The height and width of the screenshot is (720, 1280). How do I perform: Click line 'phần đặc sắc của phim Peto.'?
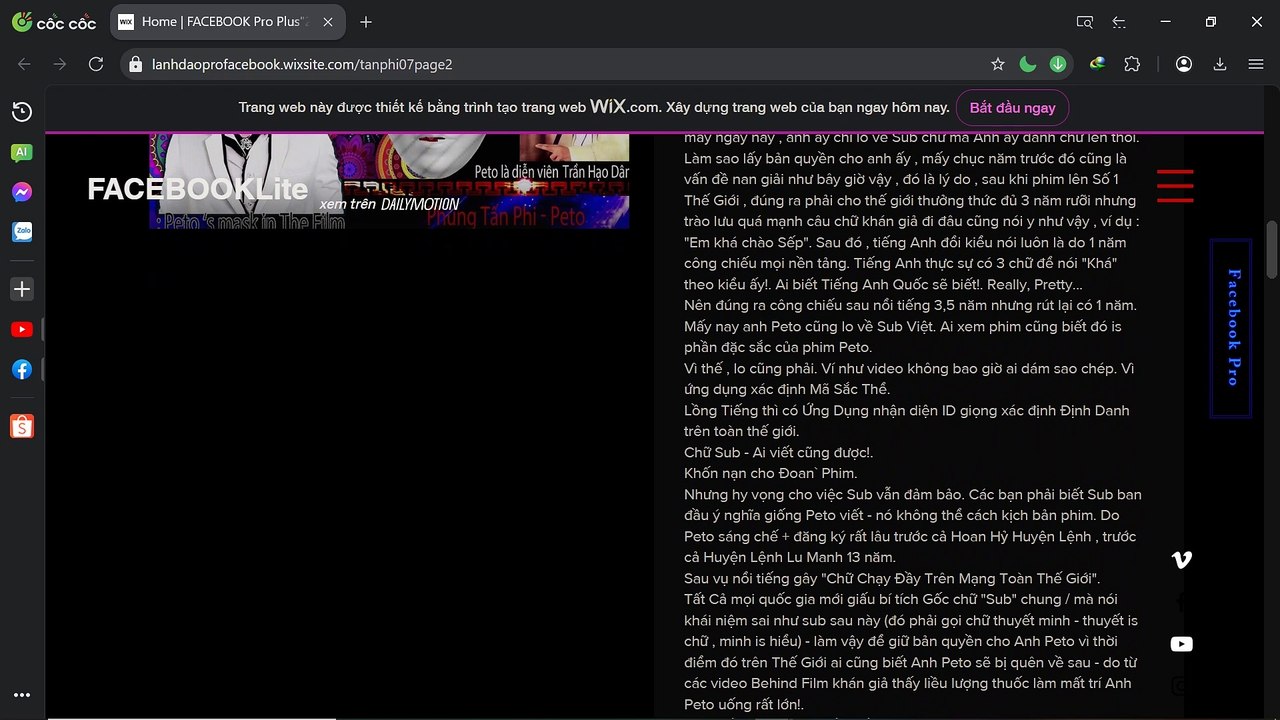click(778, 347)
